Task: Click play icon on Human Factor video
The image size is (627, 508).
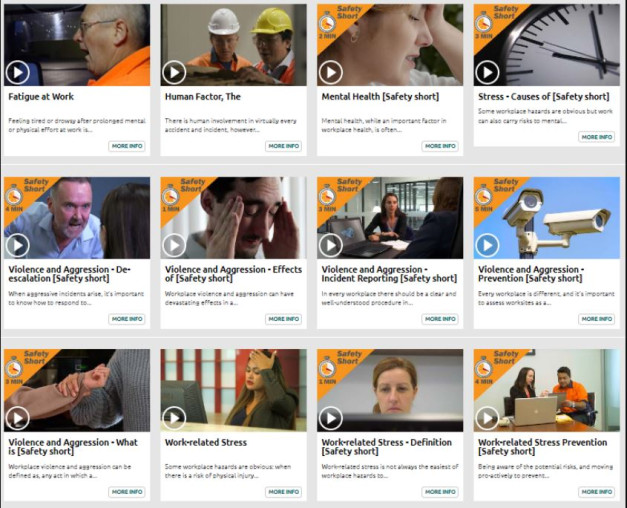Action: click(174, 72)
